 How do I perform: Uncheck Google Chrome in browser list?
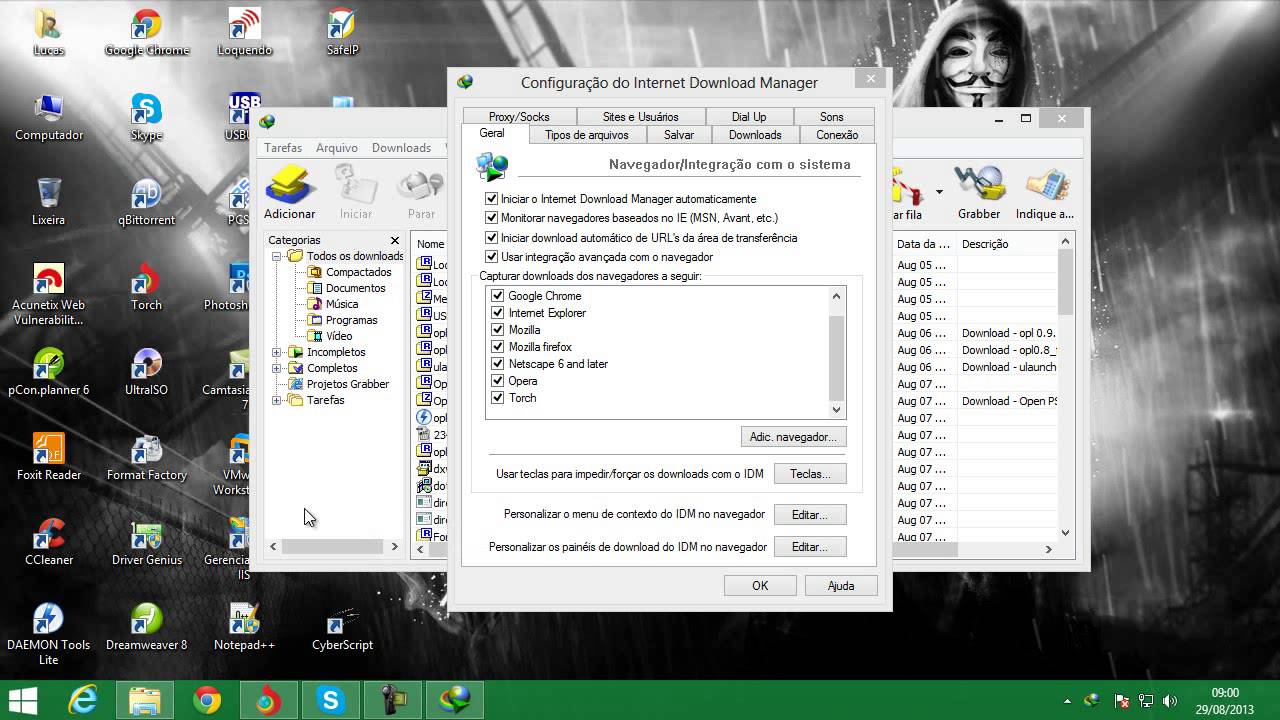498,296
